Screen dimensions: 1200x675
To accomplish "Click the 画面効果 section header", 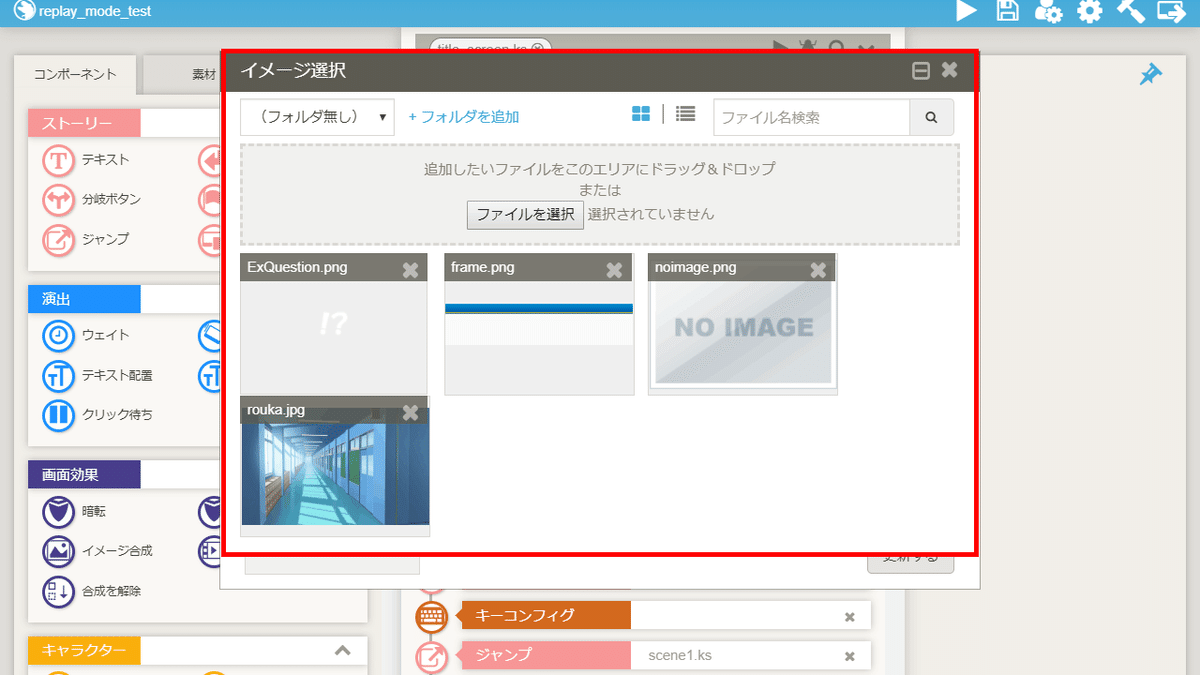I will coord(85,475).
